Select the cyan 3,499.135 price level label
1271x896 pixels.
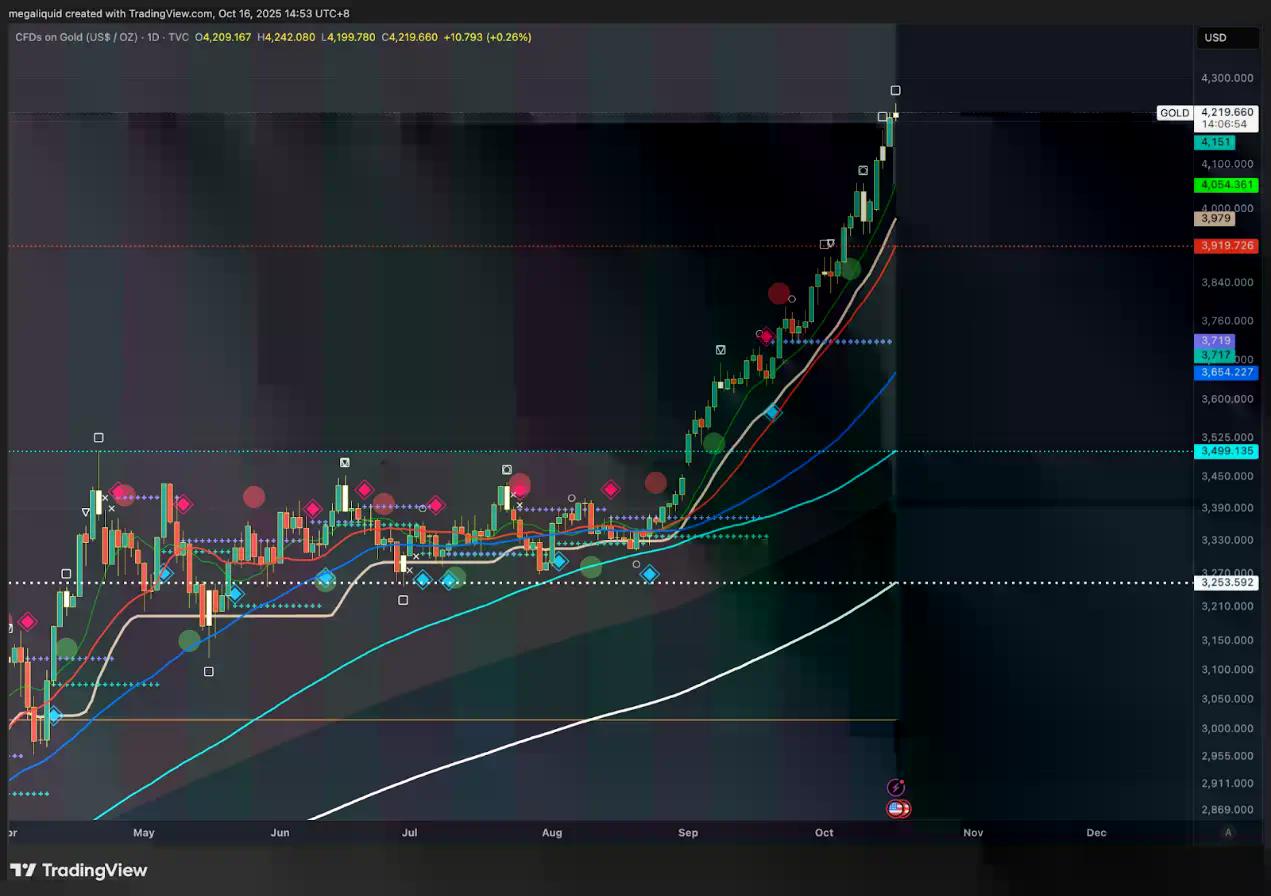pos(1228,452)
